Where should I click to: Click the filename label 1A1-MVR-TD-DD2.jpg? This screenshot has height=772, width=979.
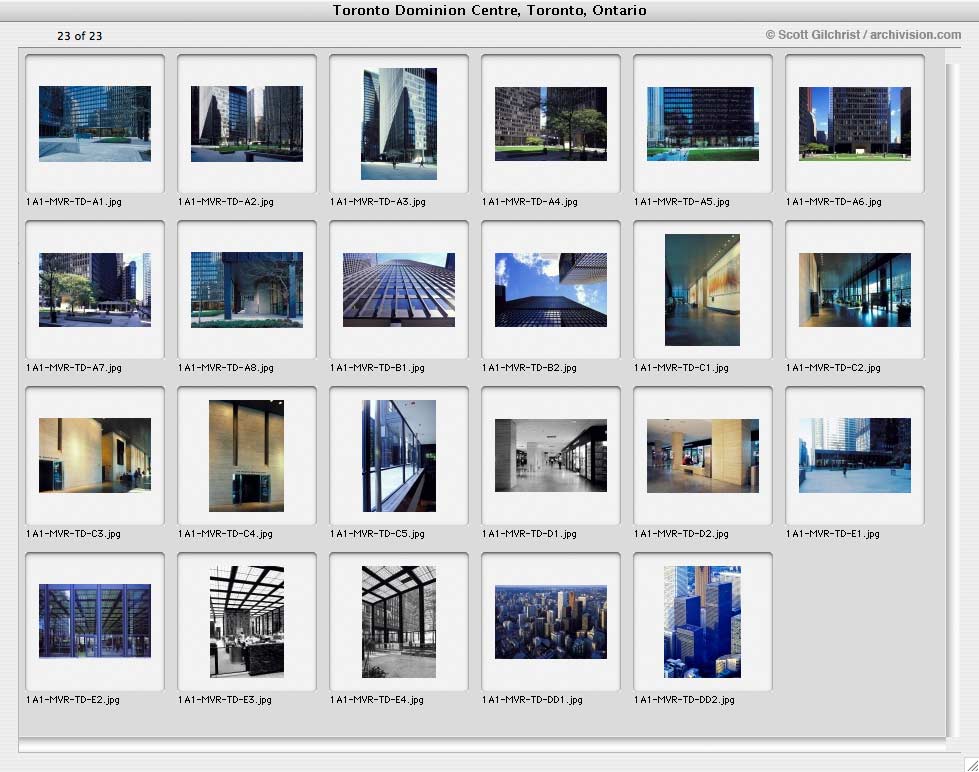(x=684, y=700)
